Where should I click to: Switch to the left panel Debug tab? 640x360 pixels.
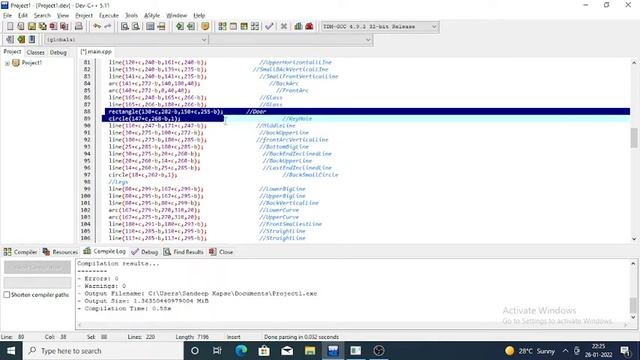tap(58, 52)
